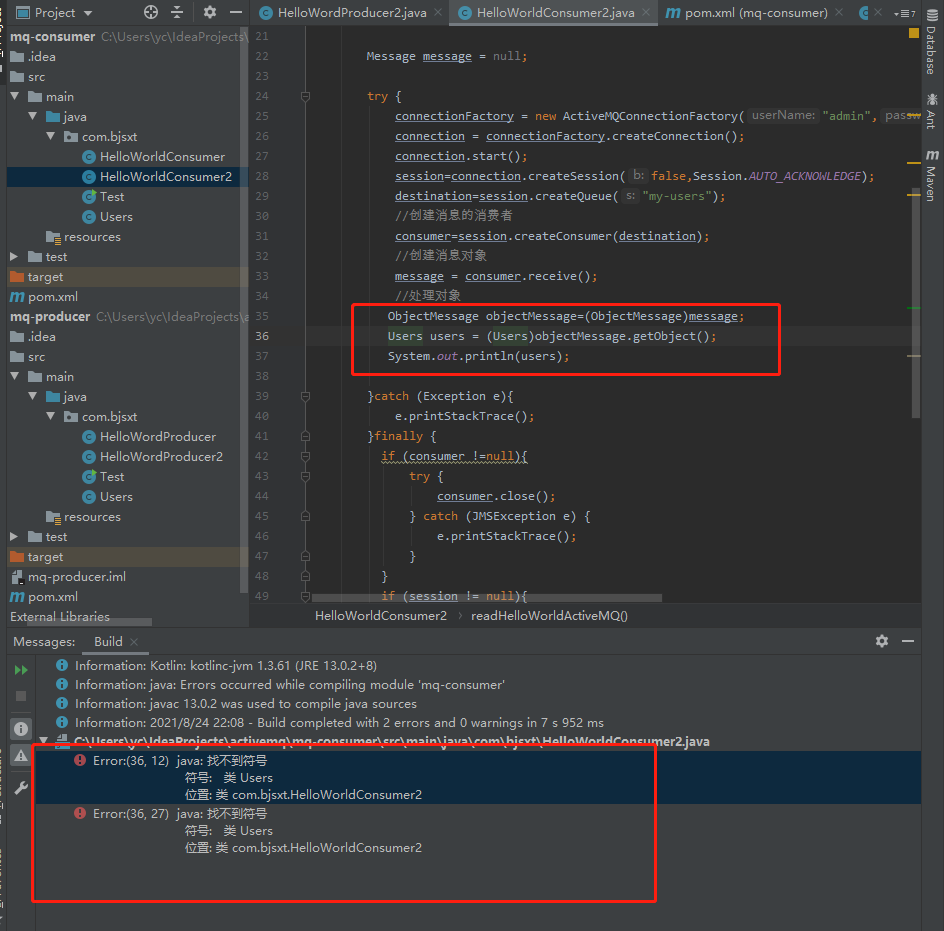Click readHelloWorldActiveMQ() breadcrumb
This screenshot has width=944, height=931.
(549, 615)
